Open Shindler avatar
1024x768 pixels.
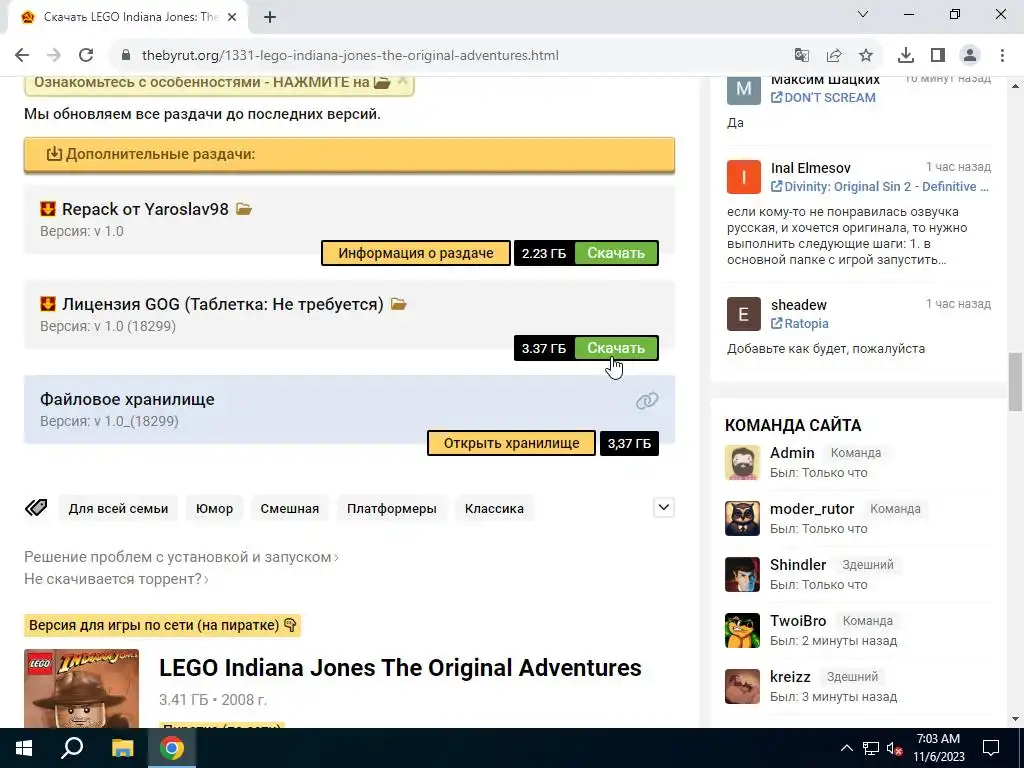click(x=743, y=575)
